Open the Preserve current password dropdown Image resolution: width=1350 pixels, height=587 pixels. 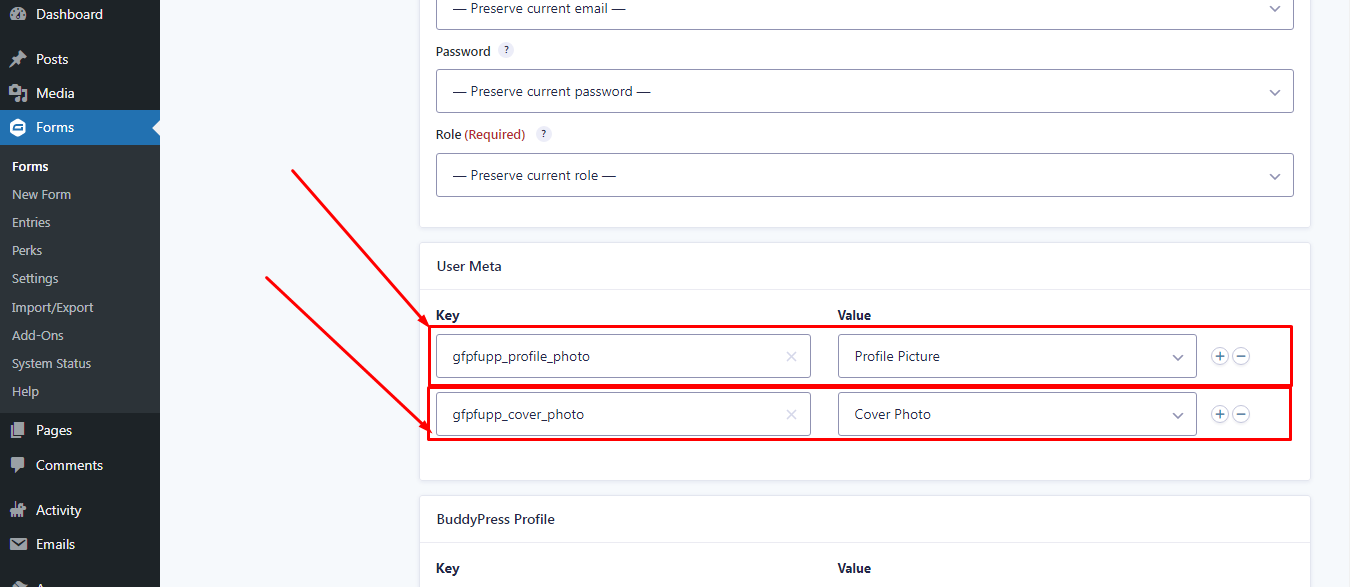coord(865,91)
